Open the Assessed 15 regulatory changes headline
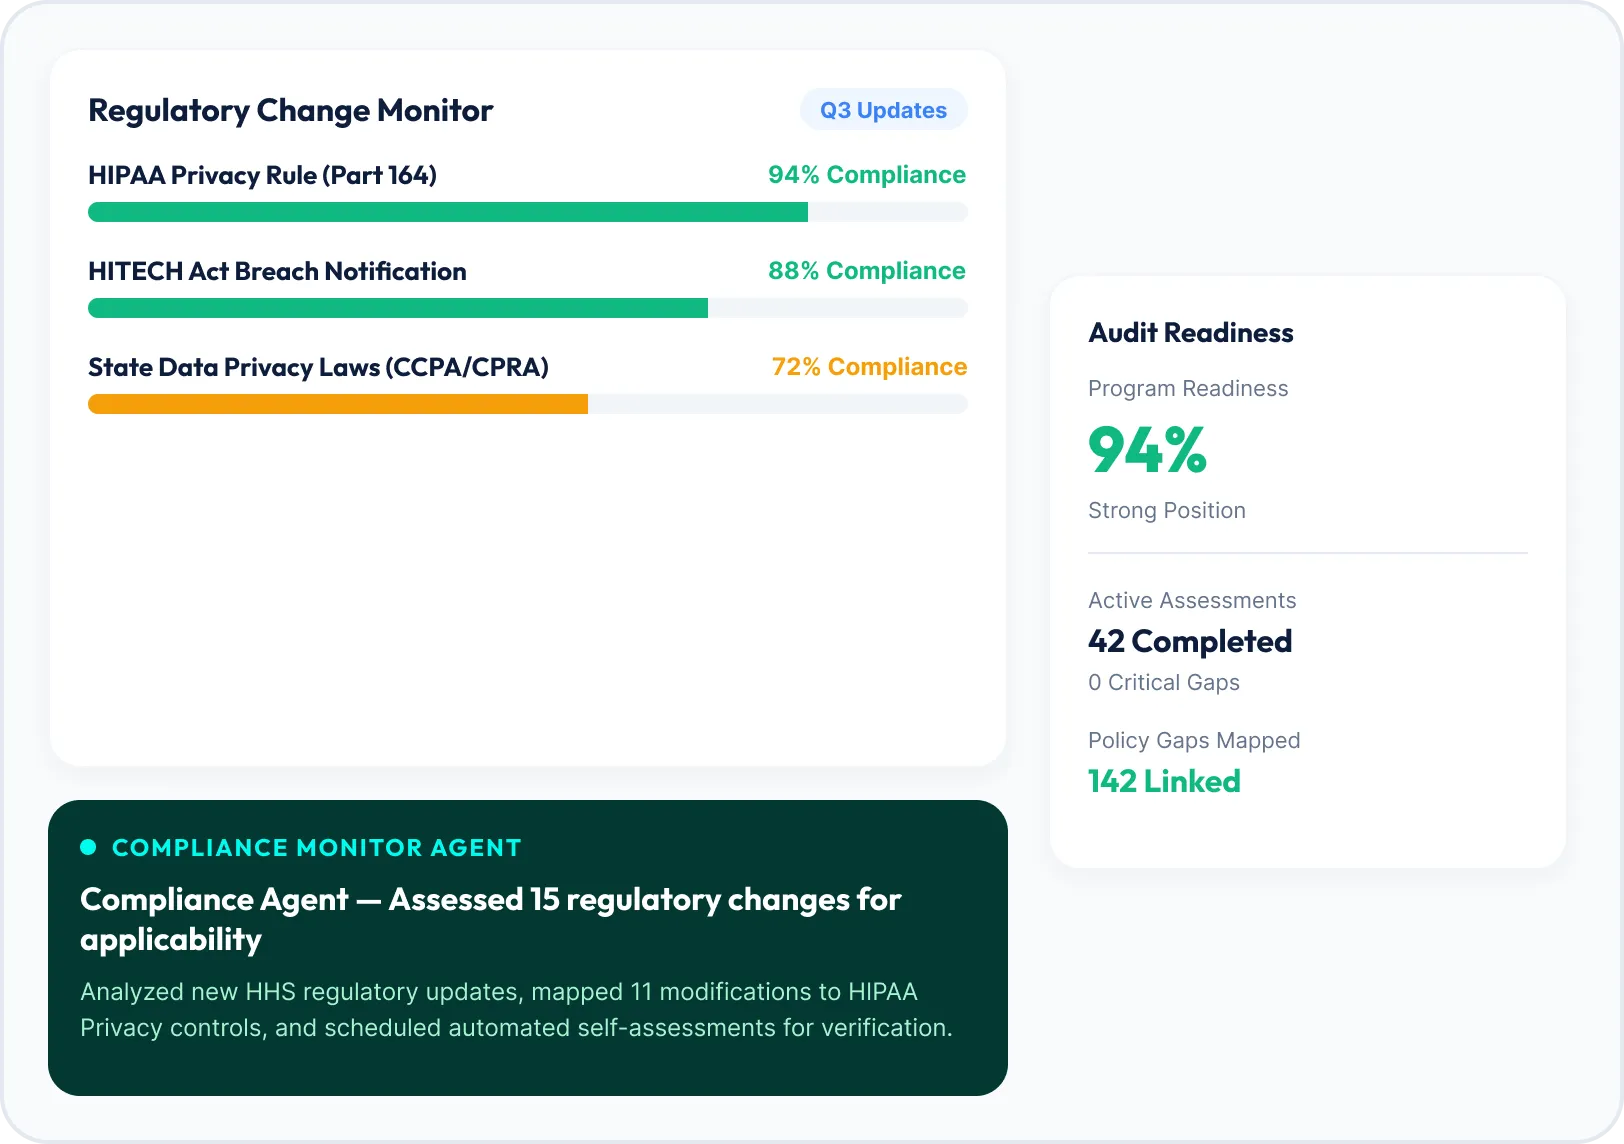 pyautogui.click(x=490, y=919)
